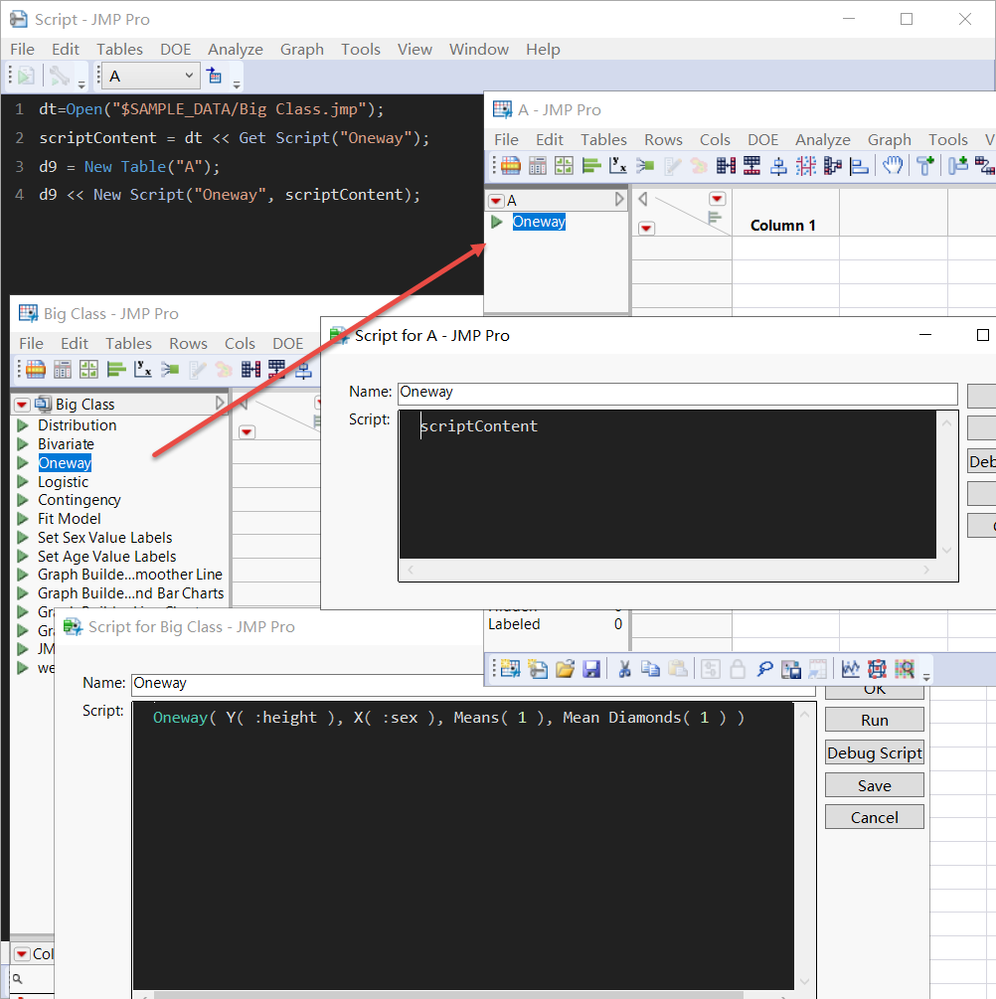Open the Analyze menu in Script window
The width and height of the screenshot is (996, 999).
pyautogui.click(x=235, y=49)
